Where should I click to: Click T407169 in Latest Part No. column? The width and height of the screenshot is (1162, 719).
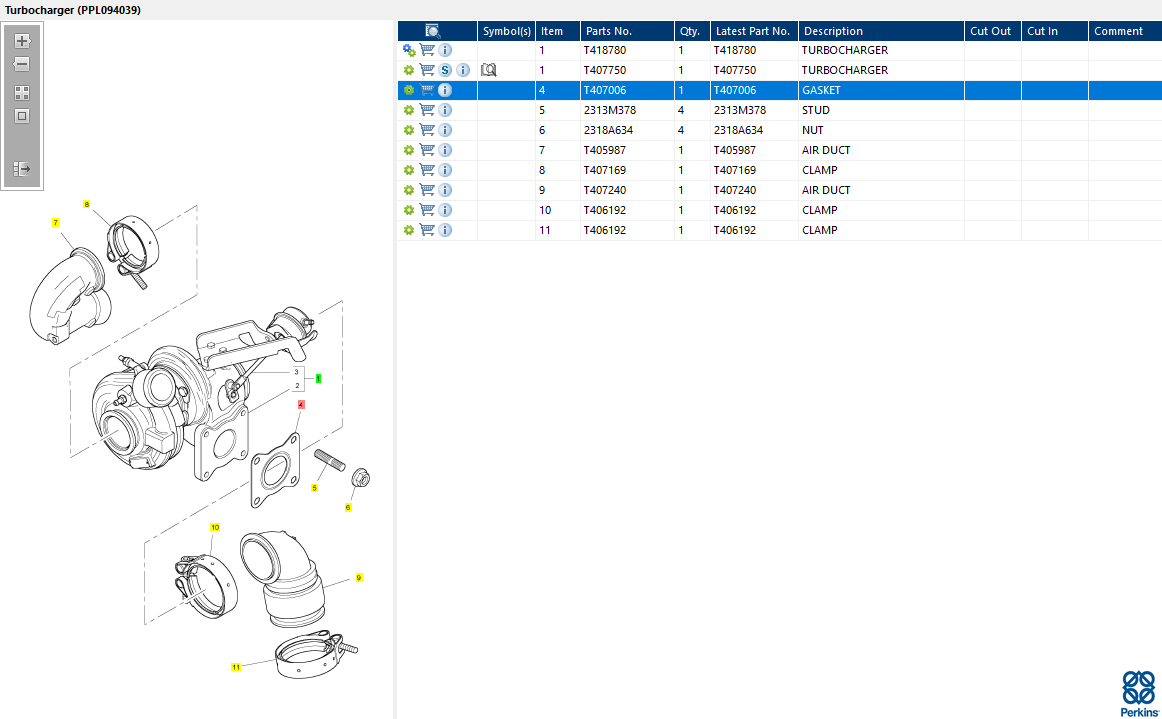(x=734, y=170)
